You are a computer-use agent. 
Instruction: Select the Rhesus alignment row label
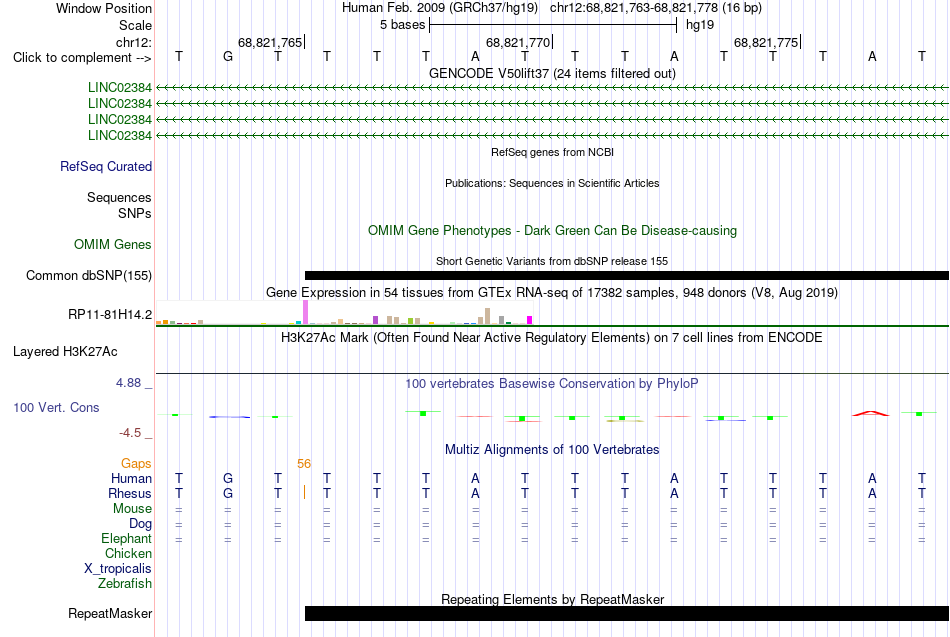(x=130, y=493)
